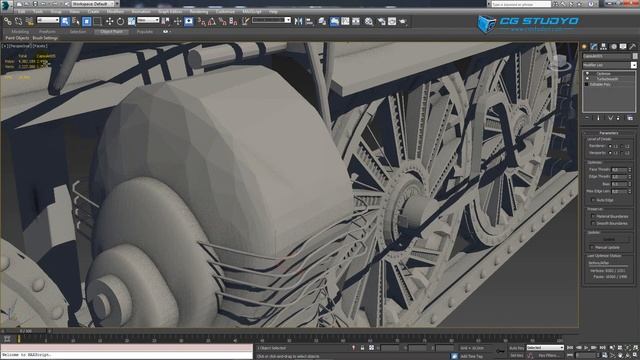
Task: Open the Edit menu
Action: click(x=21, y=12)
